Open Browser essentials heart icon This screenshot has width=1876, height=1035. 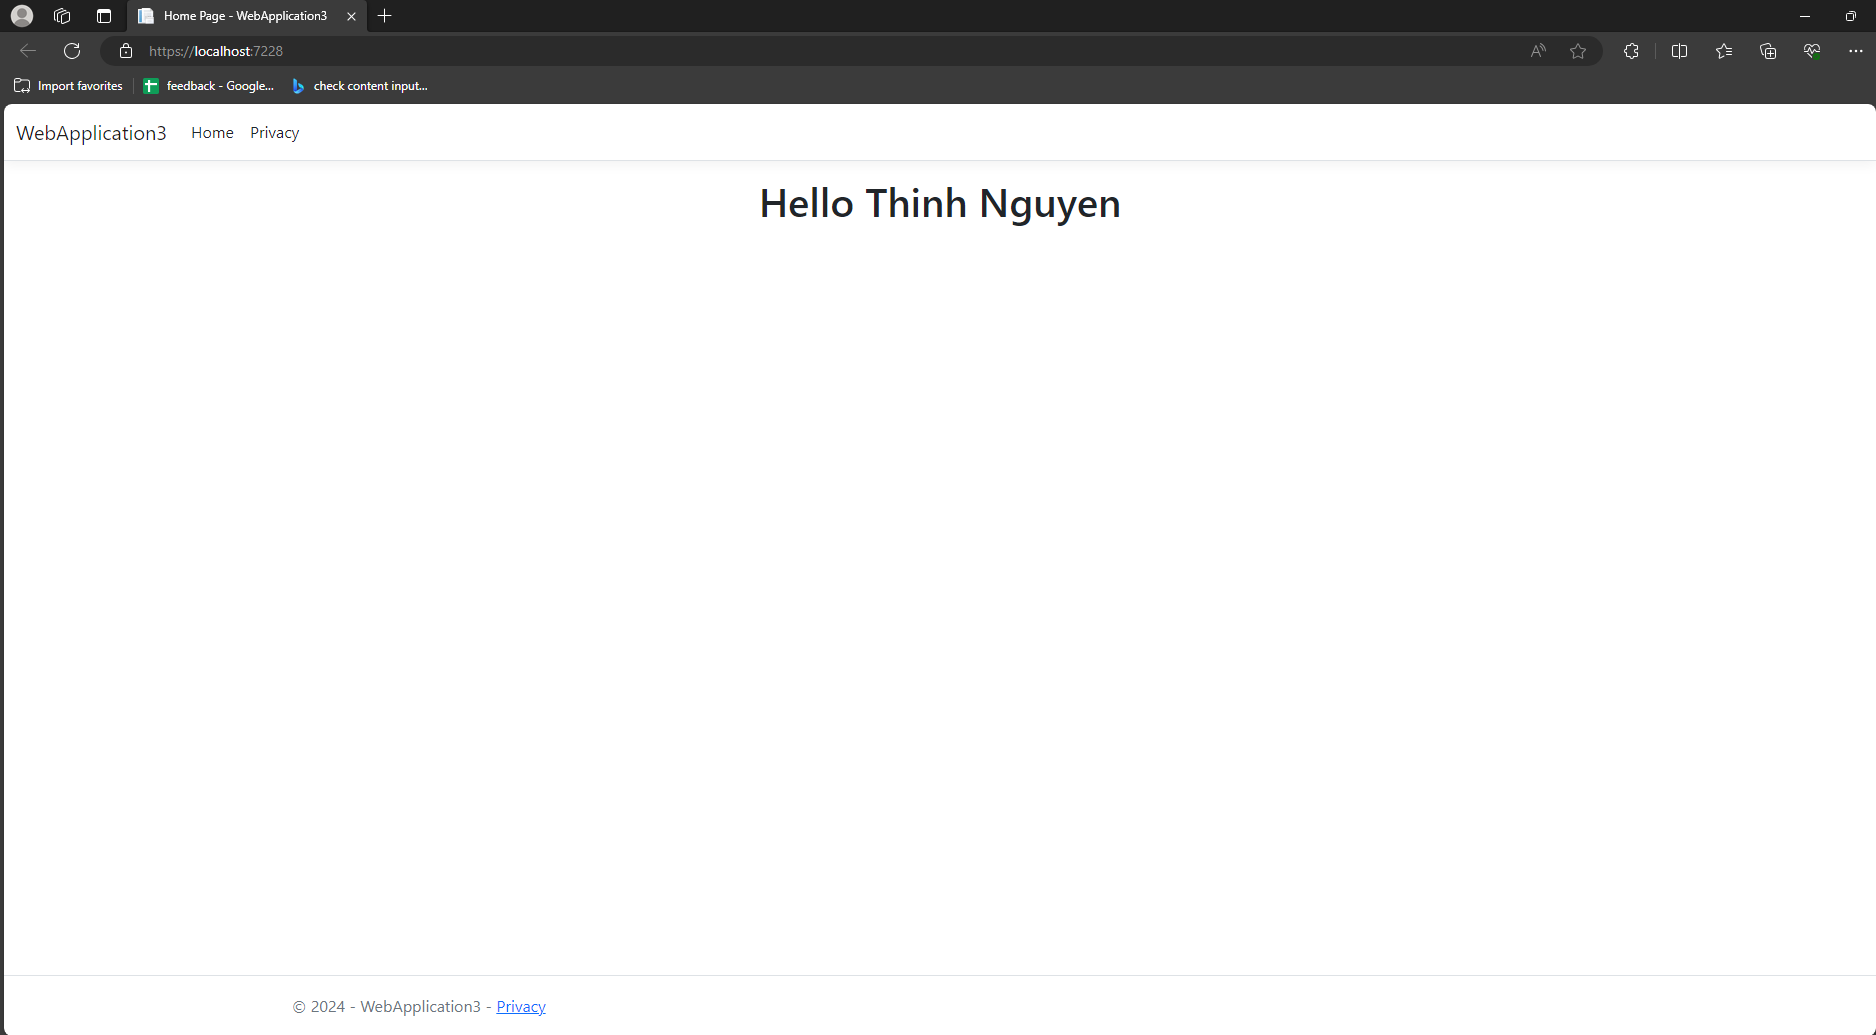pos(1812,51)
